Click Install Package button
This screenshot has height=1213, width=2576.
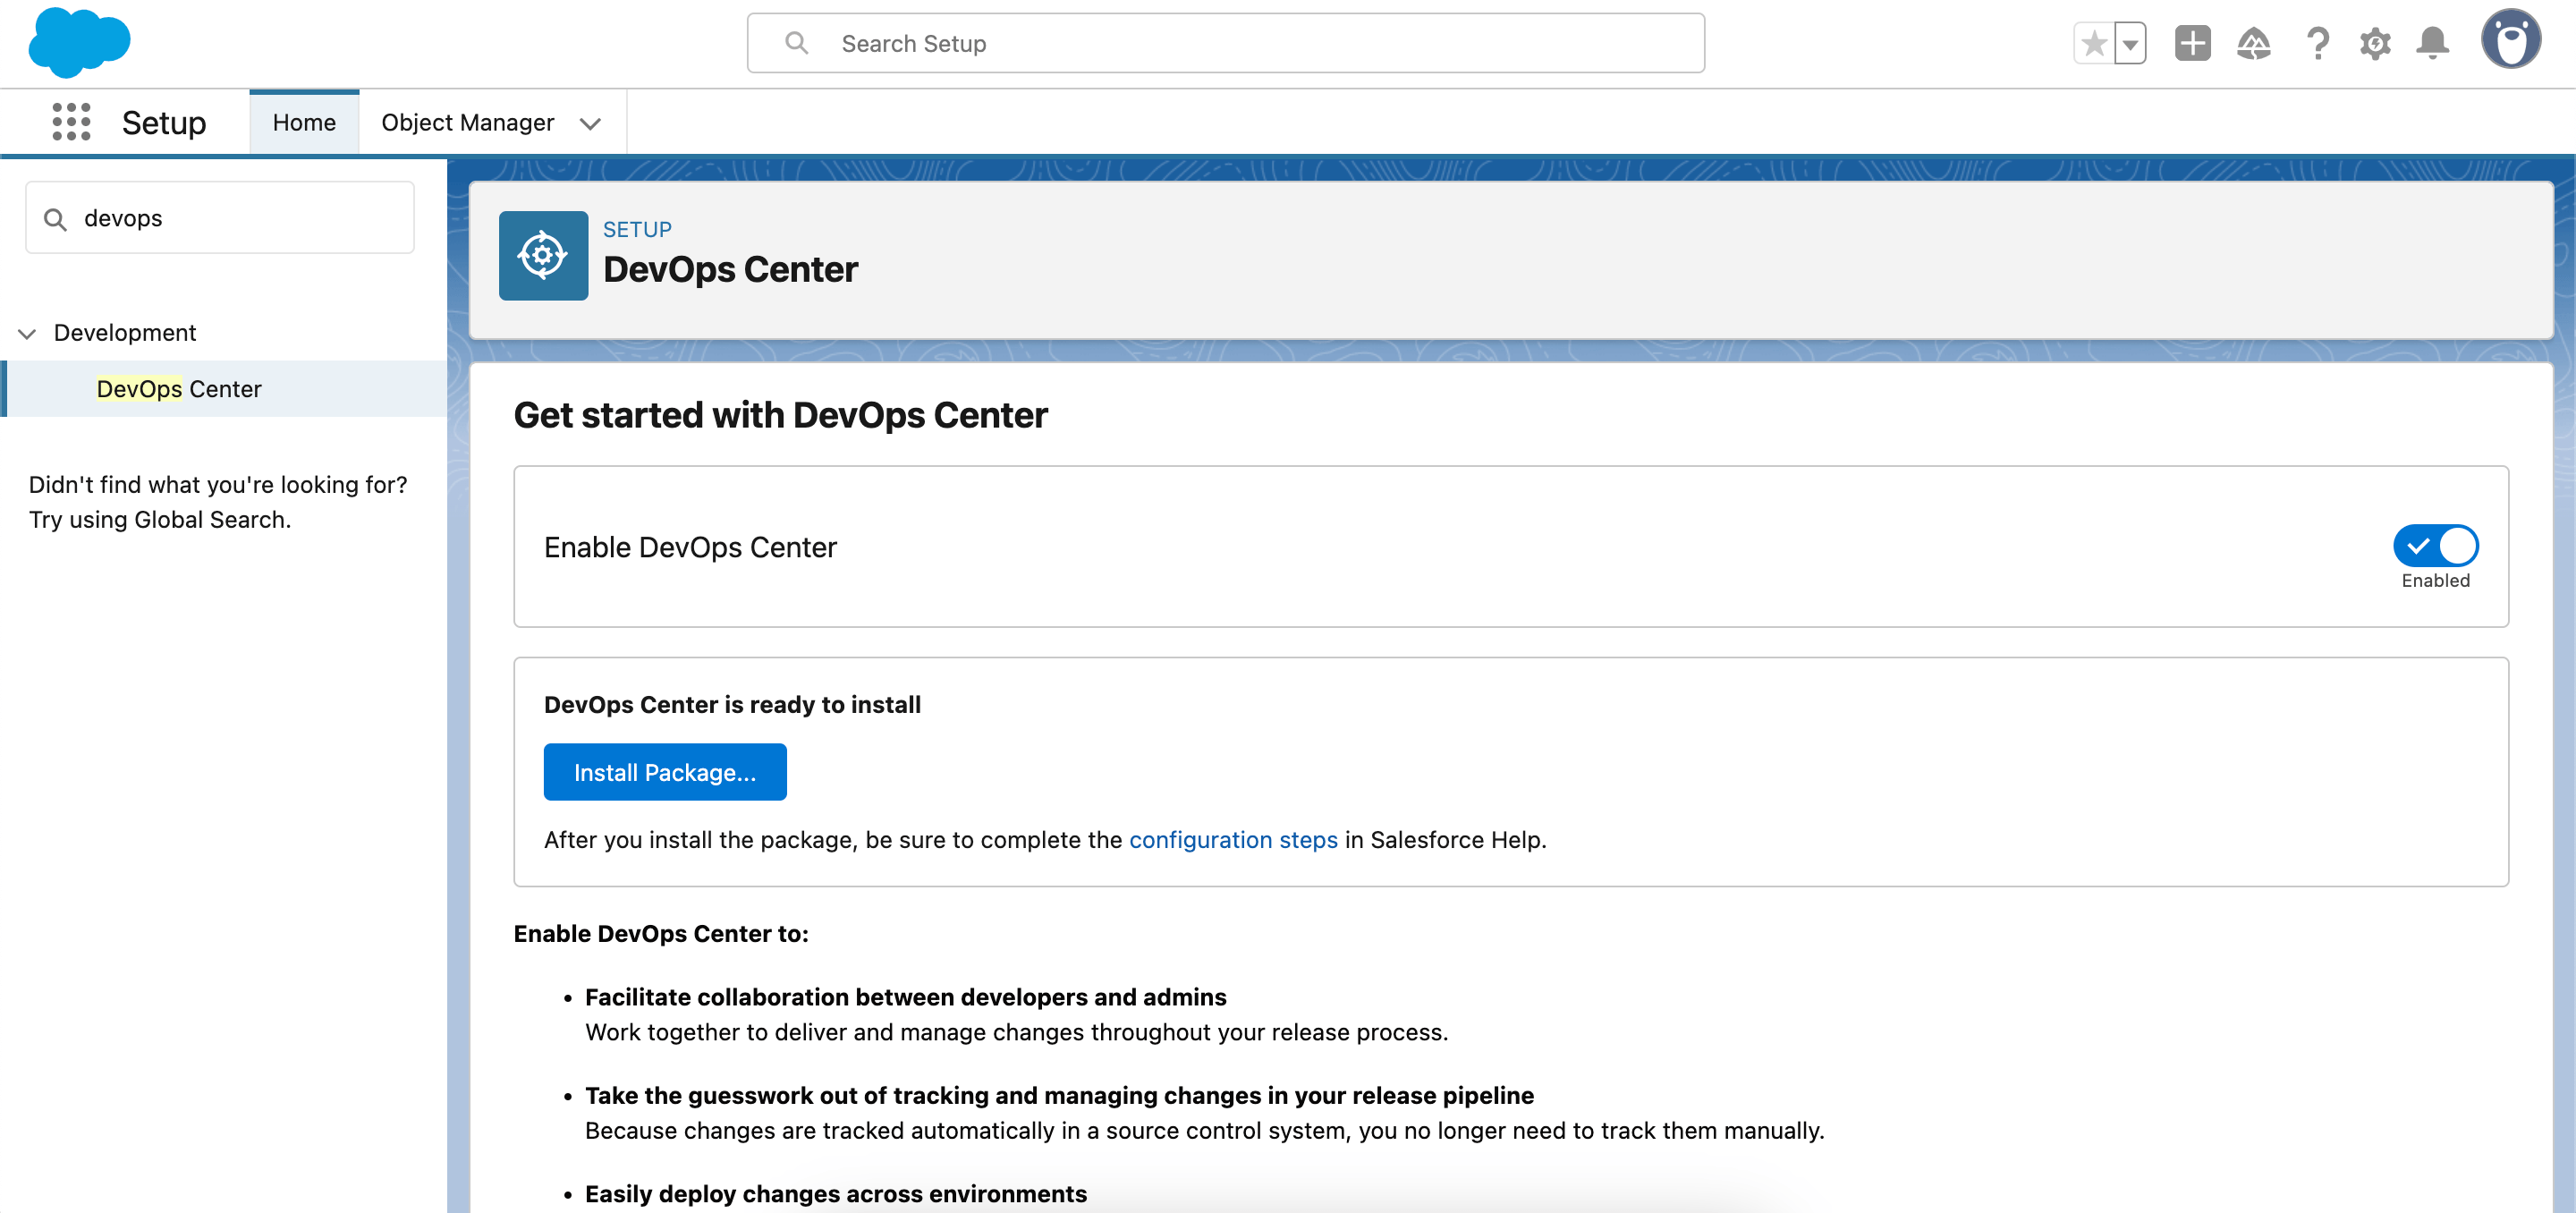tap(664, 772)
